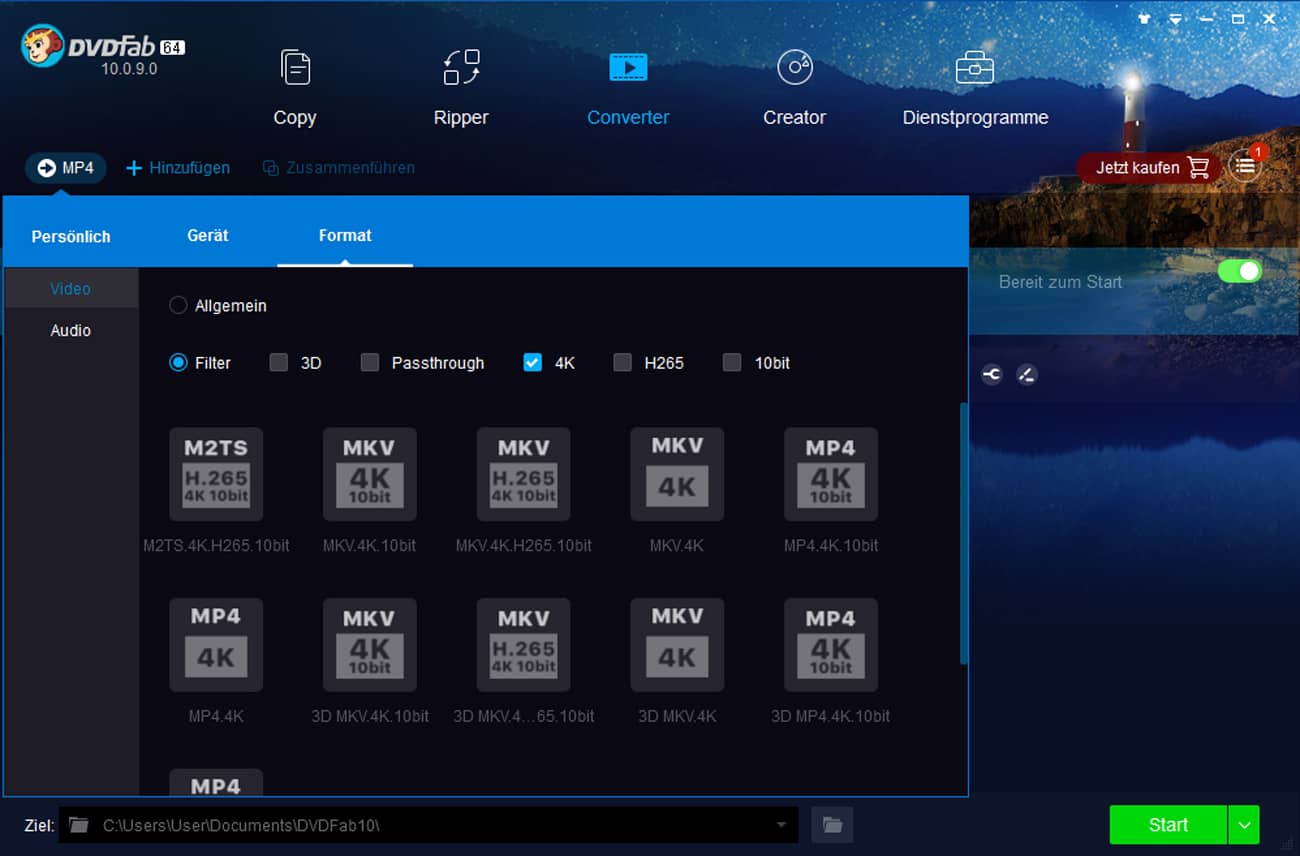Enable the H265 filter checkbox
Viewport: 1300px width, 856px height.
(623, 363)
